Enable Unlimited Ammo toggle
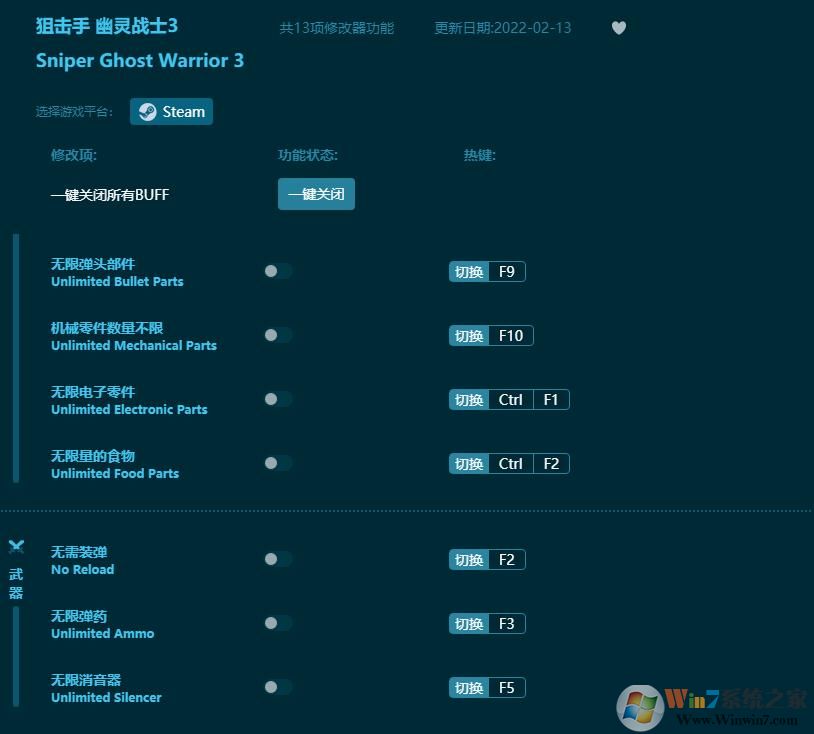The width and height of the screenshot is (814, 734). [x=277, y=623]
